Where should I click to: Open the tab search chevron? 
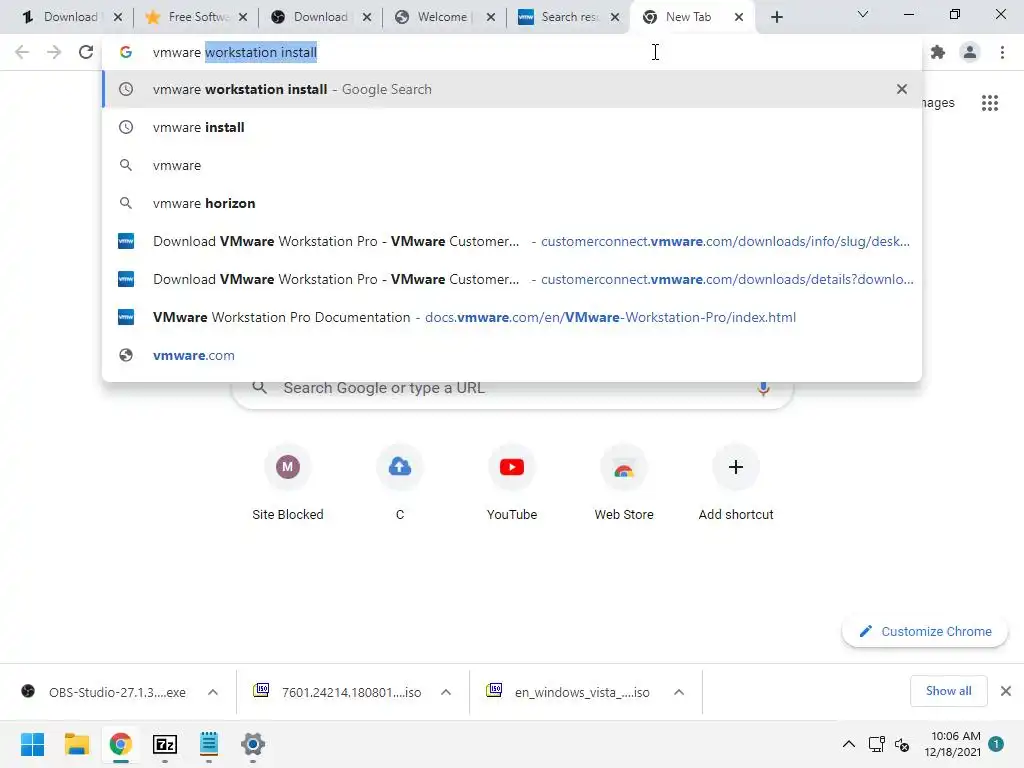click(863, 14)
